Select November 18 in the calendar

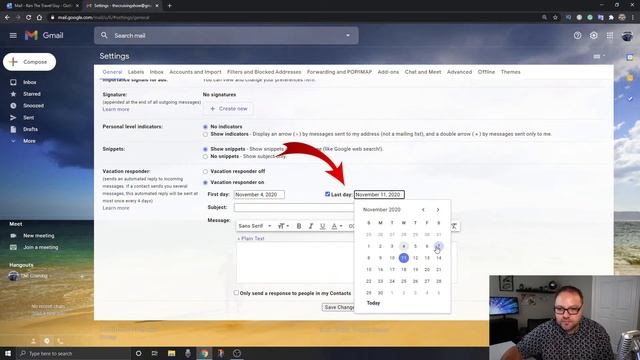point(404,270)
